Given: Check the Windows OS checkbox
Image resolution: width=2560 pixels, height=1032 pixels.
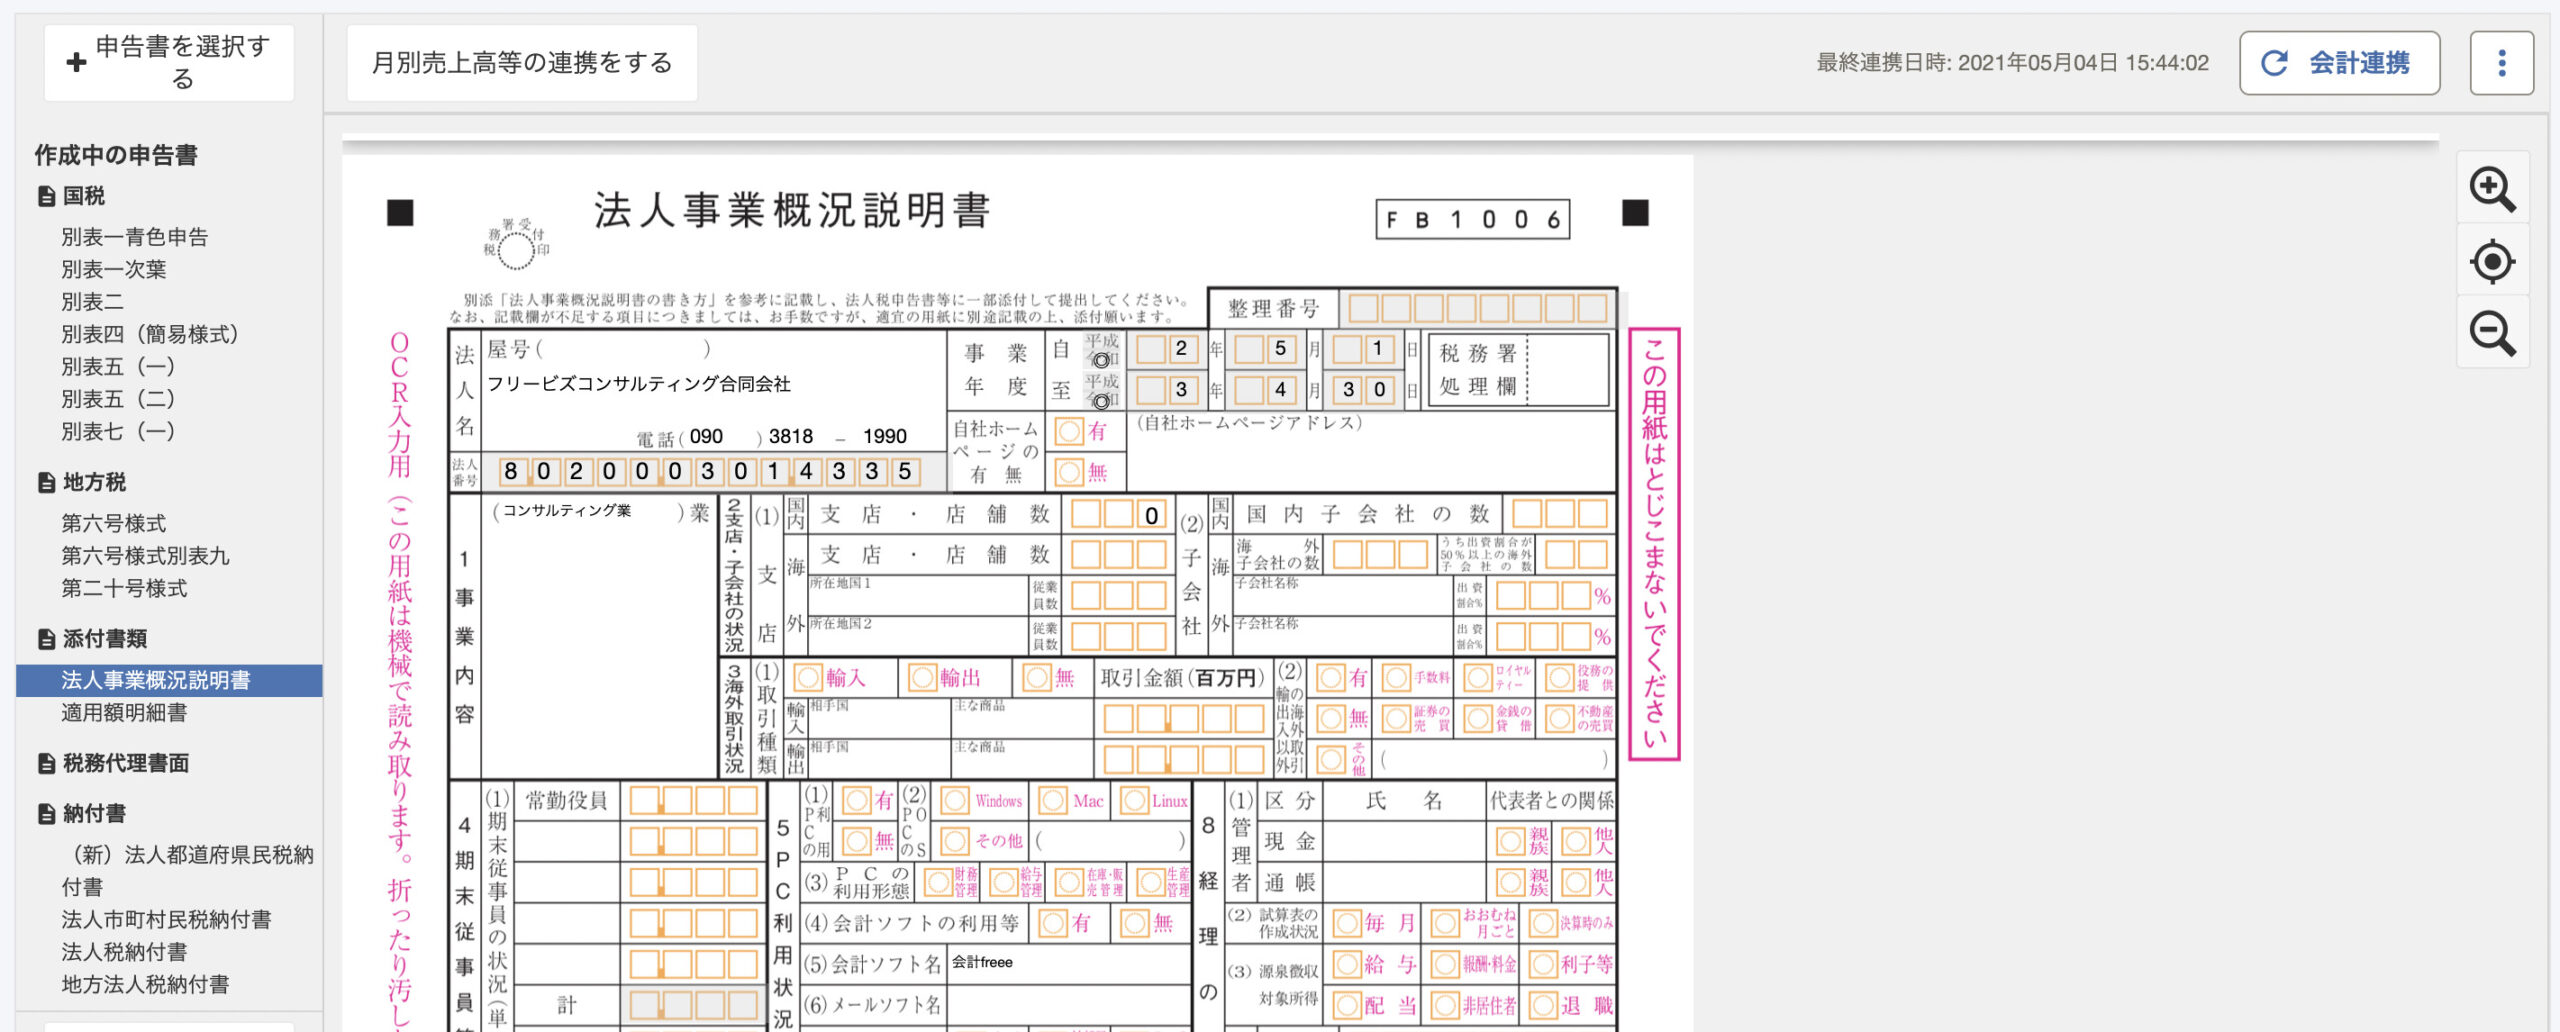Looking at the screenshot, I should click(x=955, y=801).
